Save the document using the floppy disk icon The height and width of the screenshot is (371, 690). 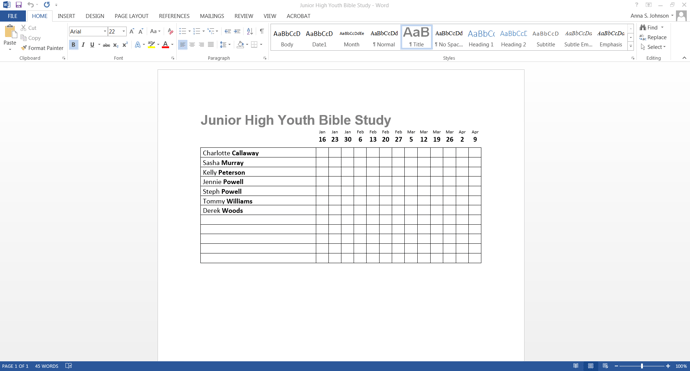[18, 5]
